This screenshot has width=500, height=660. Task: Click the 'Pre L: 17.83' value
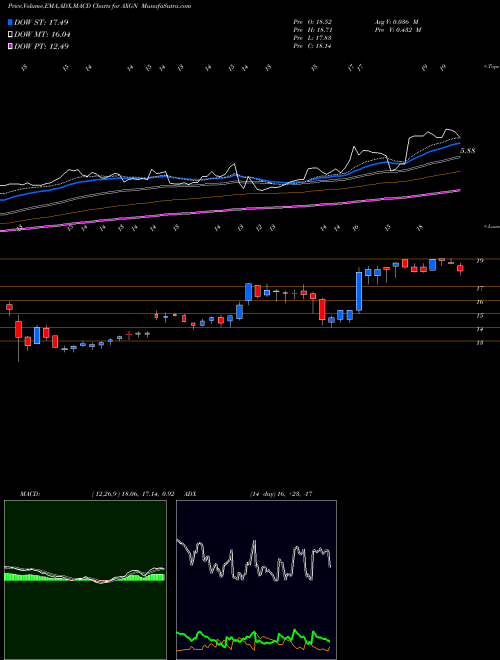[312, 38]
